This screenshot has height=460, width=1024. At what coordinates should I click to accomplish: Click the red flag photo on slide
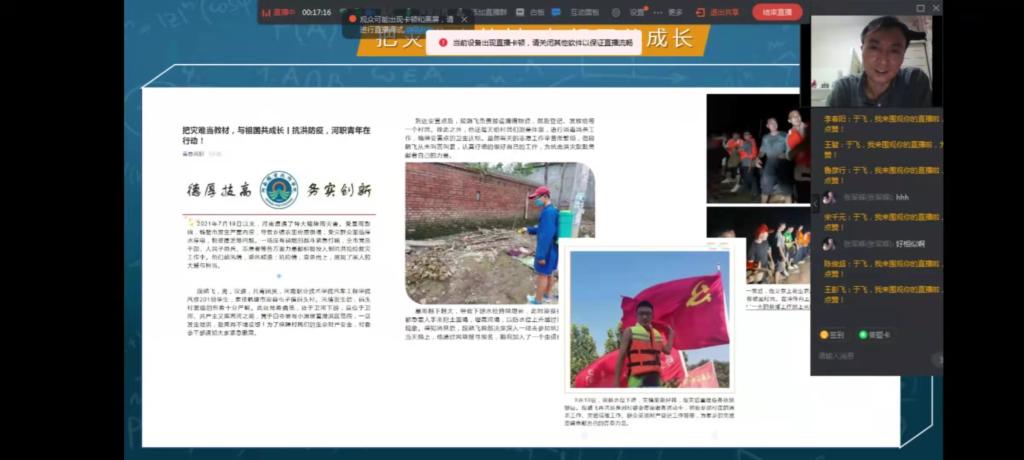click(x=650, y=318)
